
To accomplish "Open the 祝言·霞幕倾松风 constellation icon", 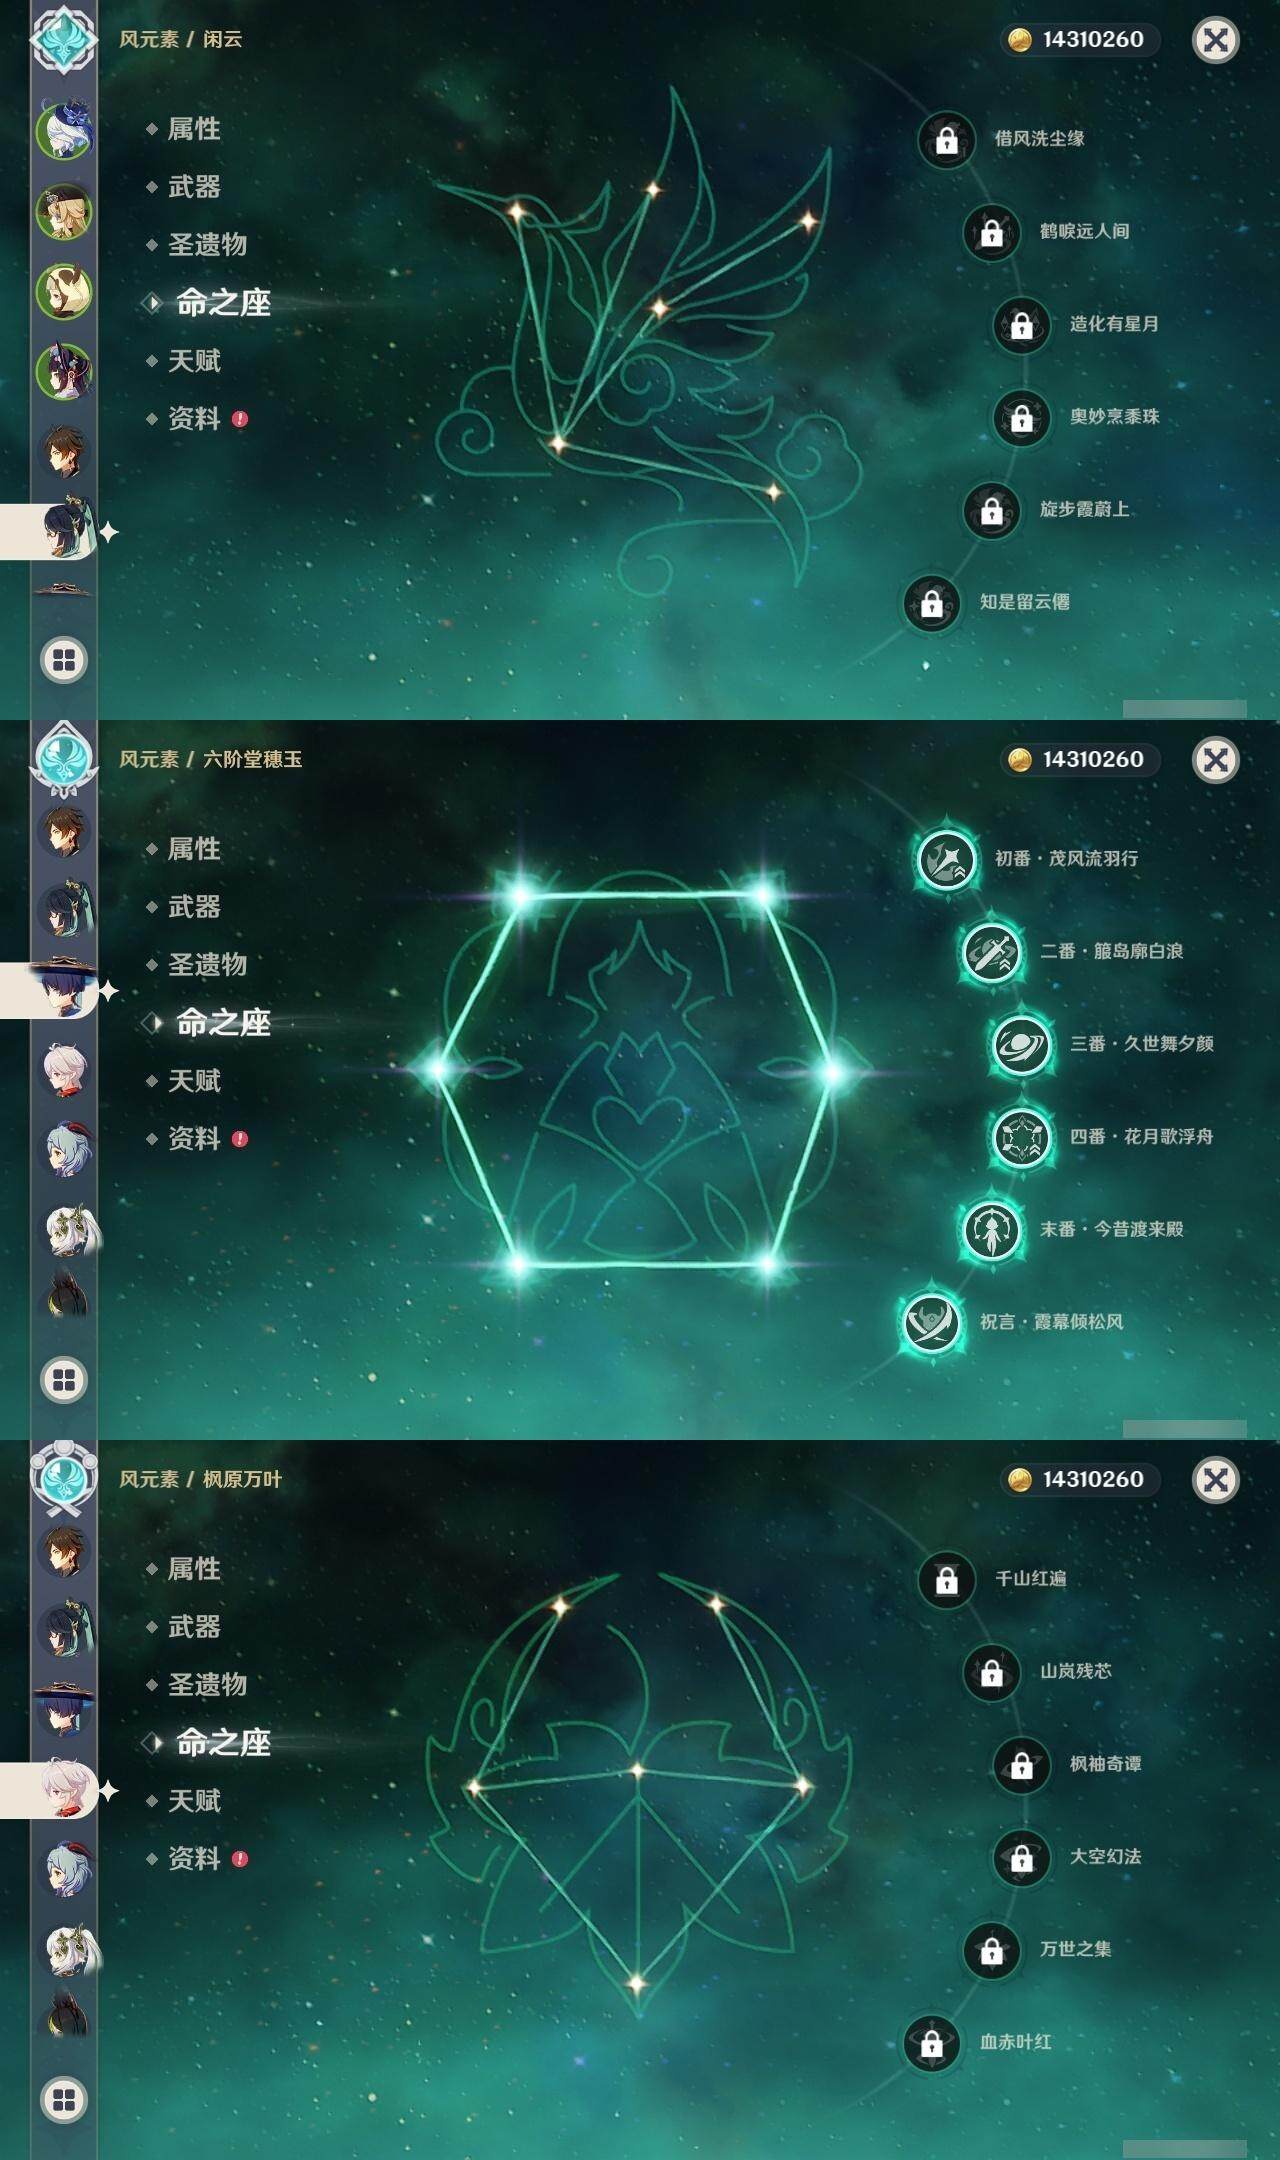I will click(x=931, y=1322).
